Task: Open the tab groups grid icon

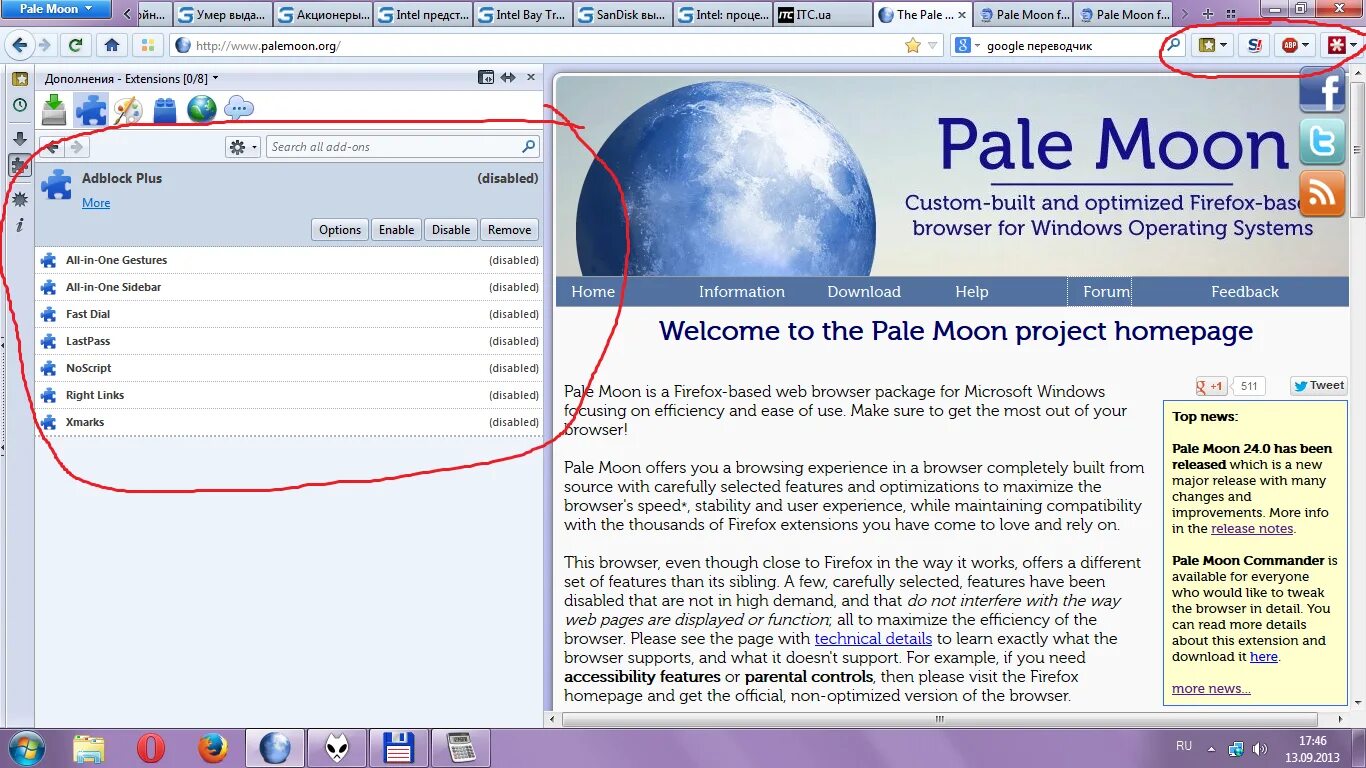Action: point(1230,14)
